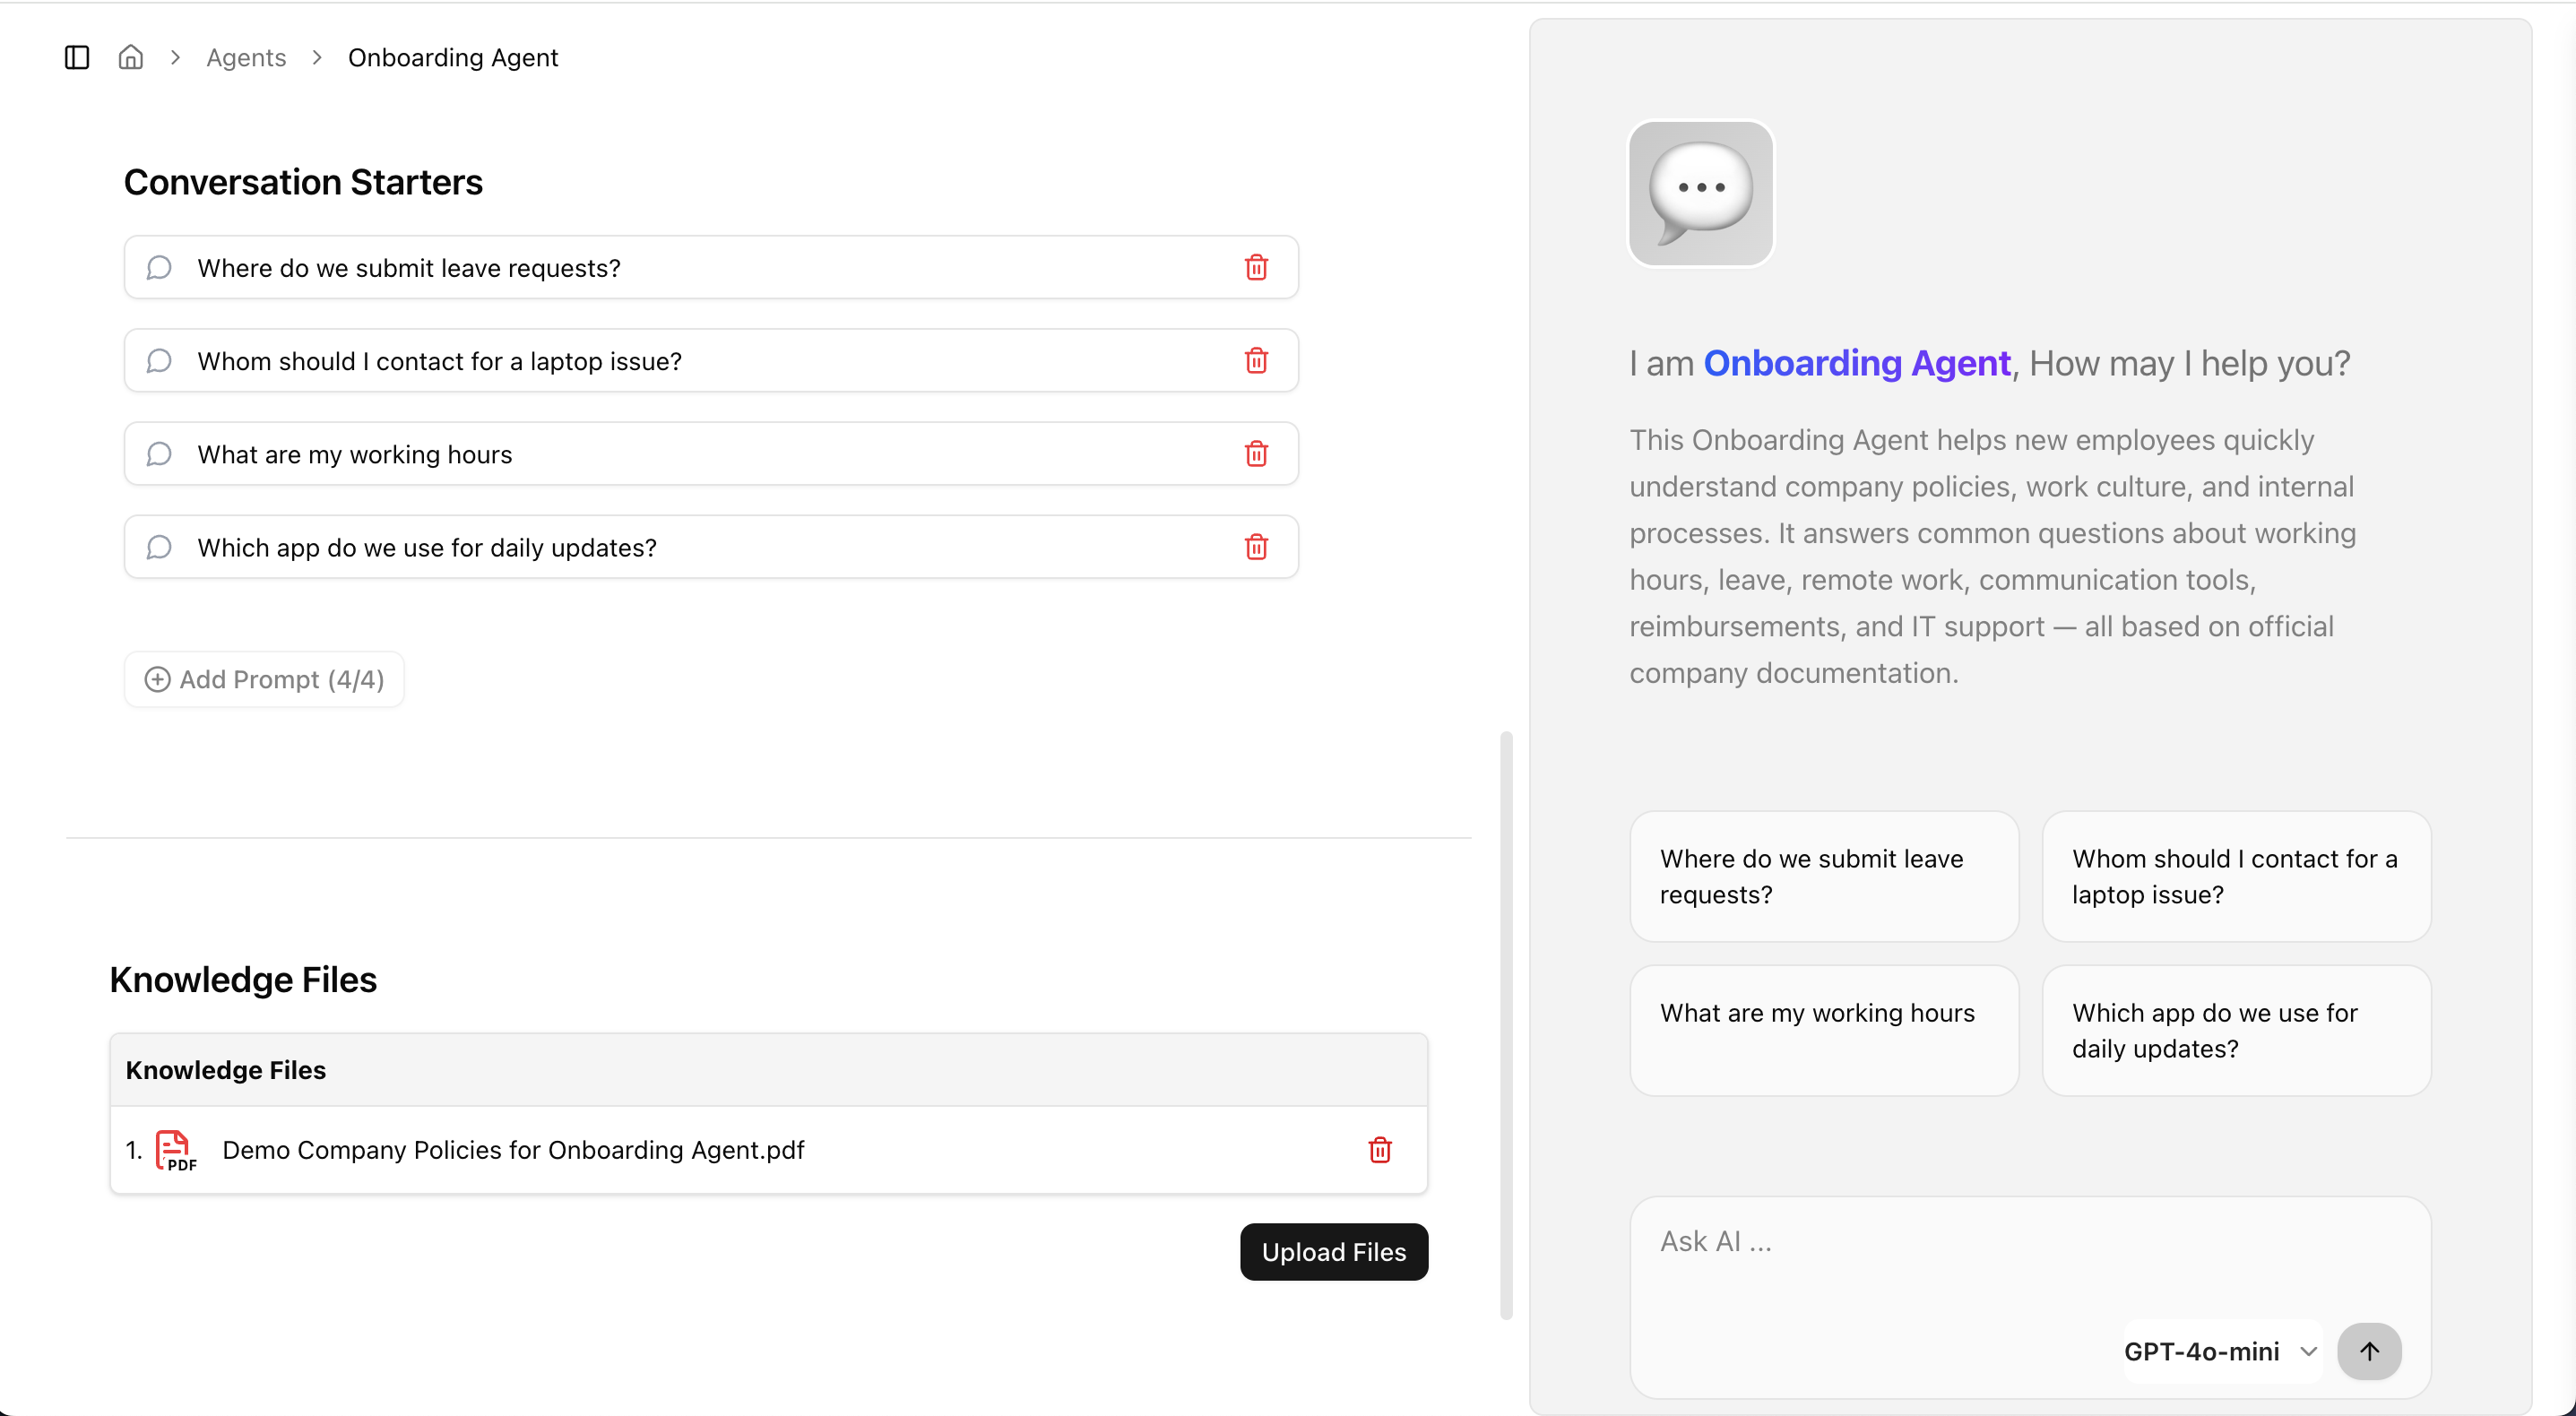Click the Upload Files button
Image resolution: width=2576 pixels, height=1416 pixels.
(x=1333, y=1251)
